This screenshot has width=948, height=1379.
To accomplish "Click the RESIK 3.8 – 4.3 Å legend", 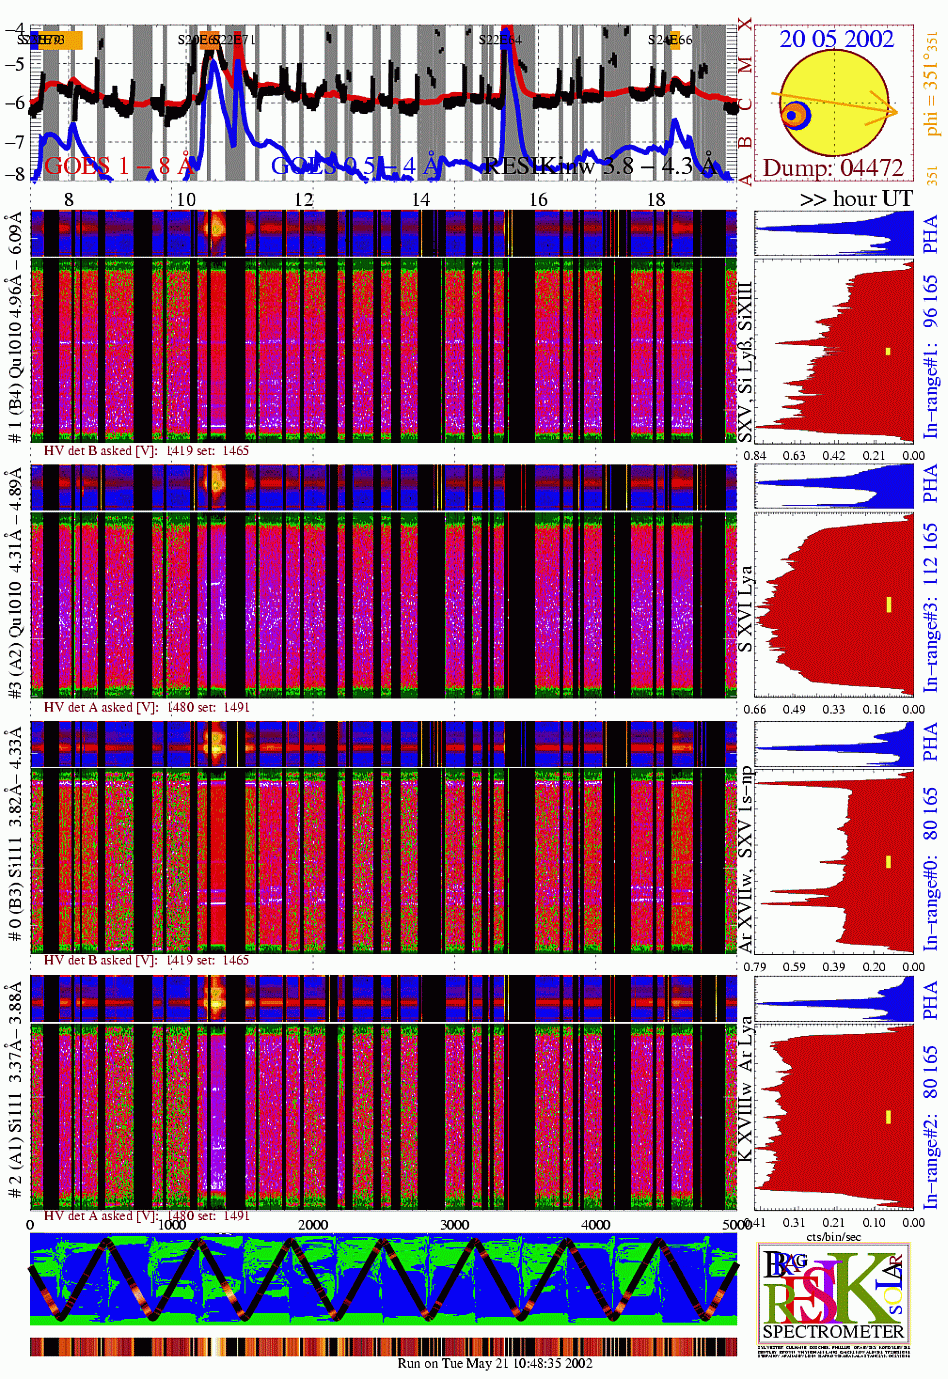I will 600,165.
